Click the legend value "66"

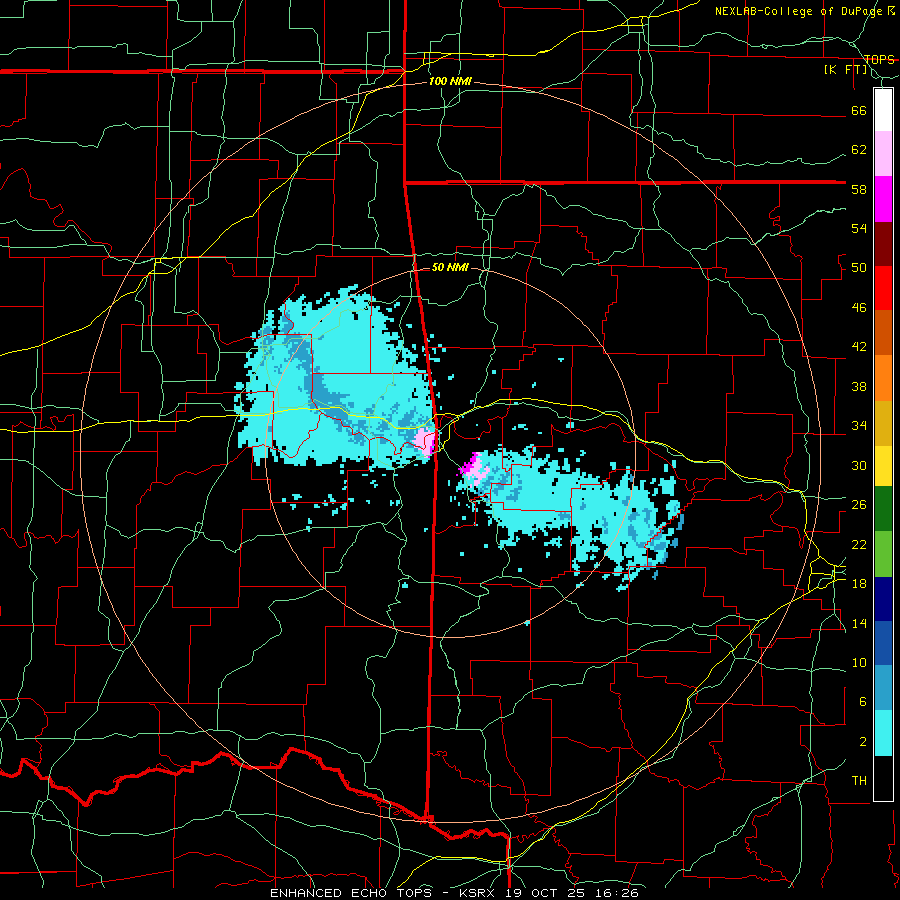859,111
